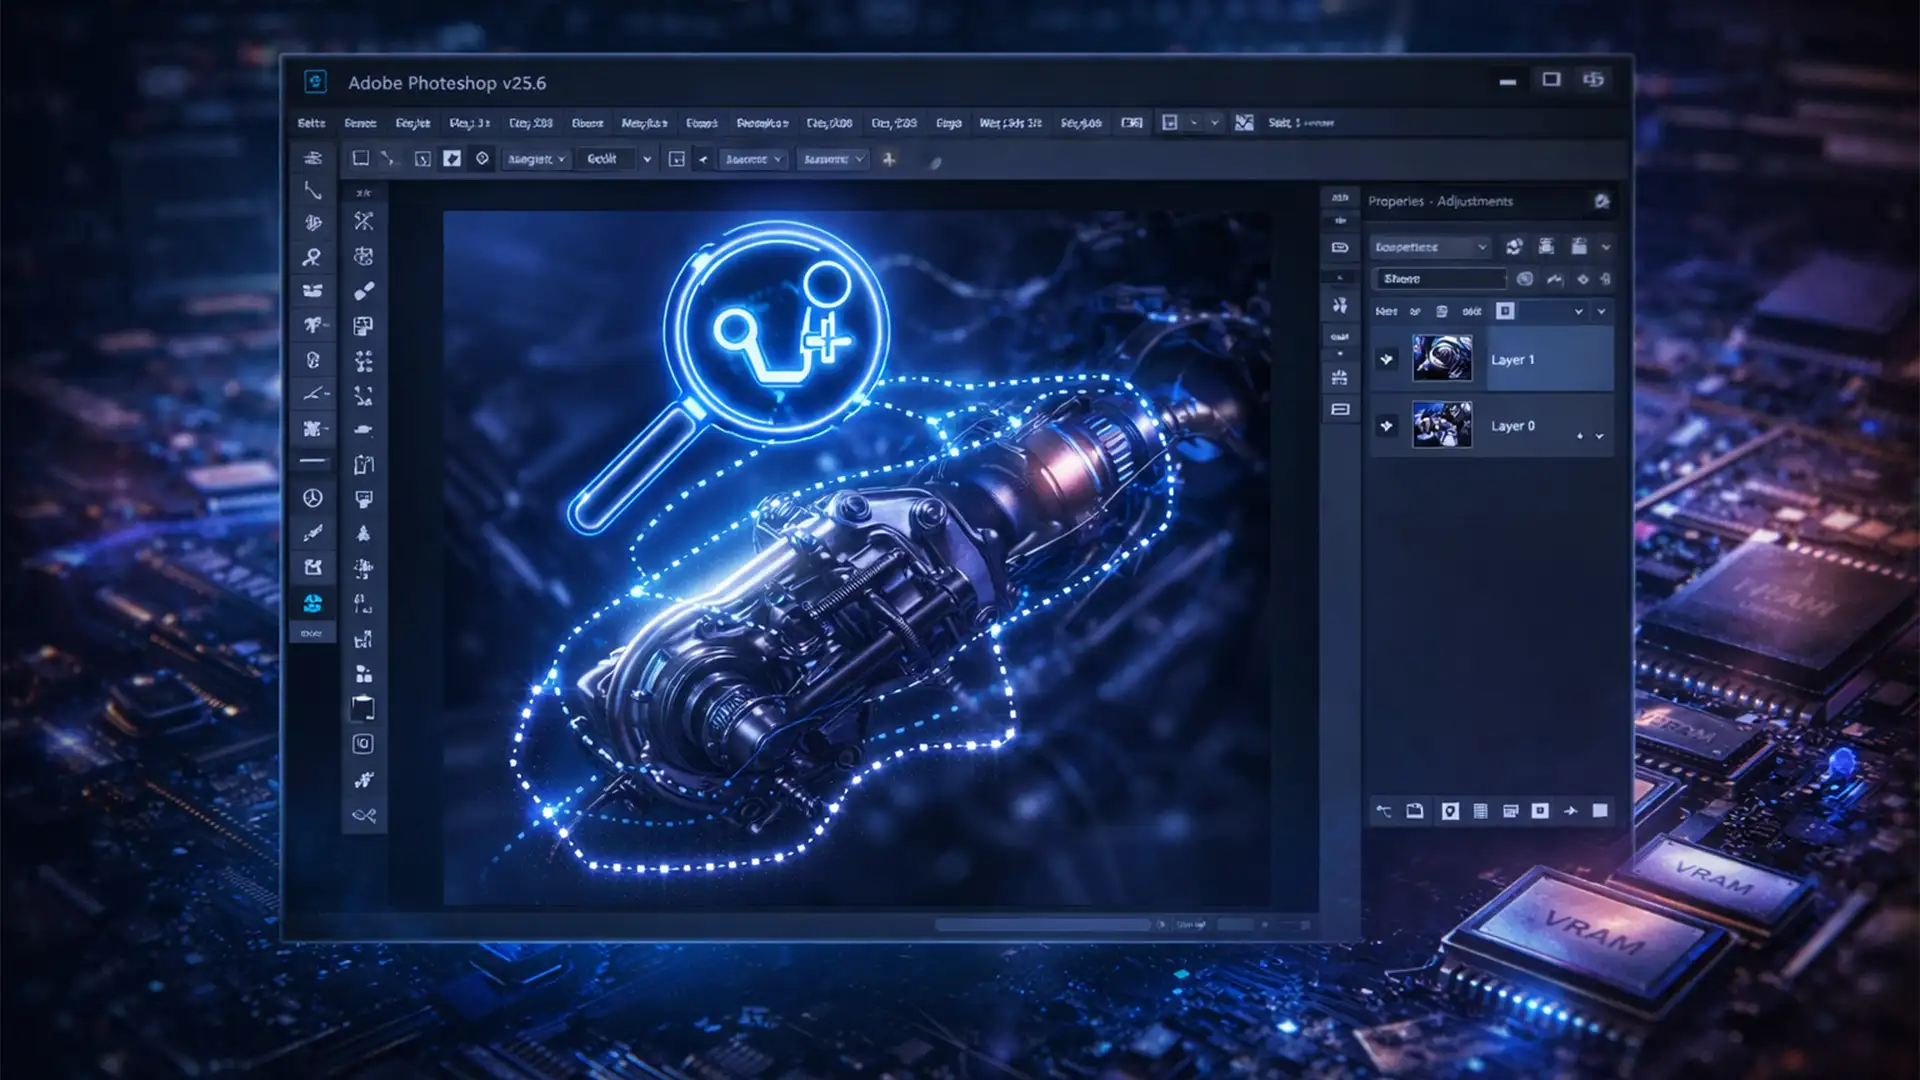Screen dimensions: 1920x1080
Task: Open the Properties panel settings icon
Action: (1603, 201)
